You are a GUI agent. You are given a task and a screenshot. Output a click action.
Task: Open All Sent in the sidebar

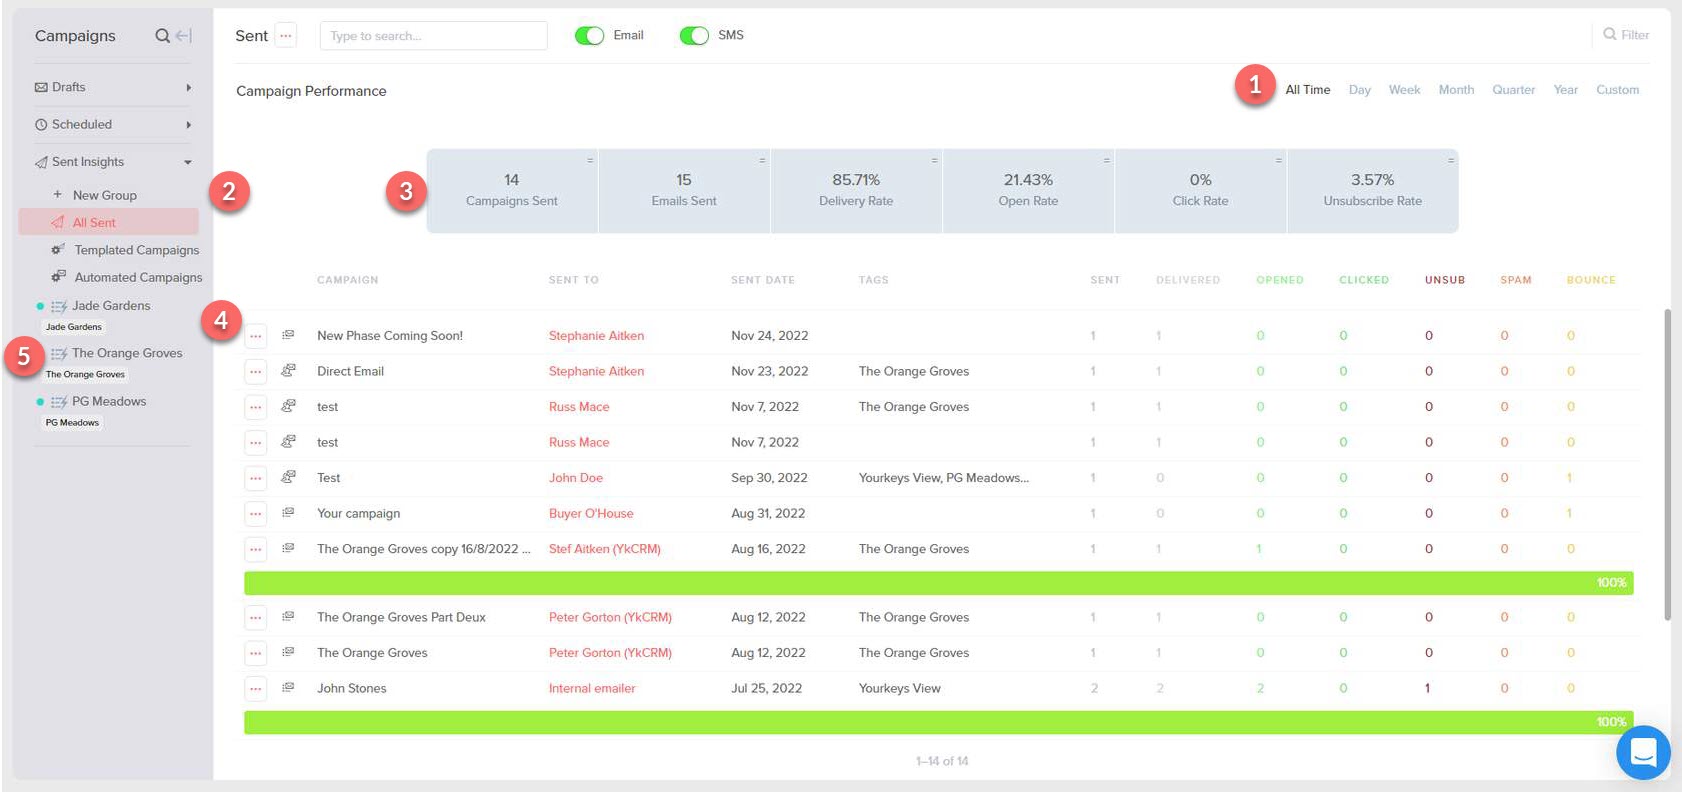pyautogui.click(x=108, y=222)
